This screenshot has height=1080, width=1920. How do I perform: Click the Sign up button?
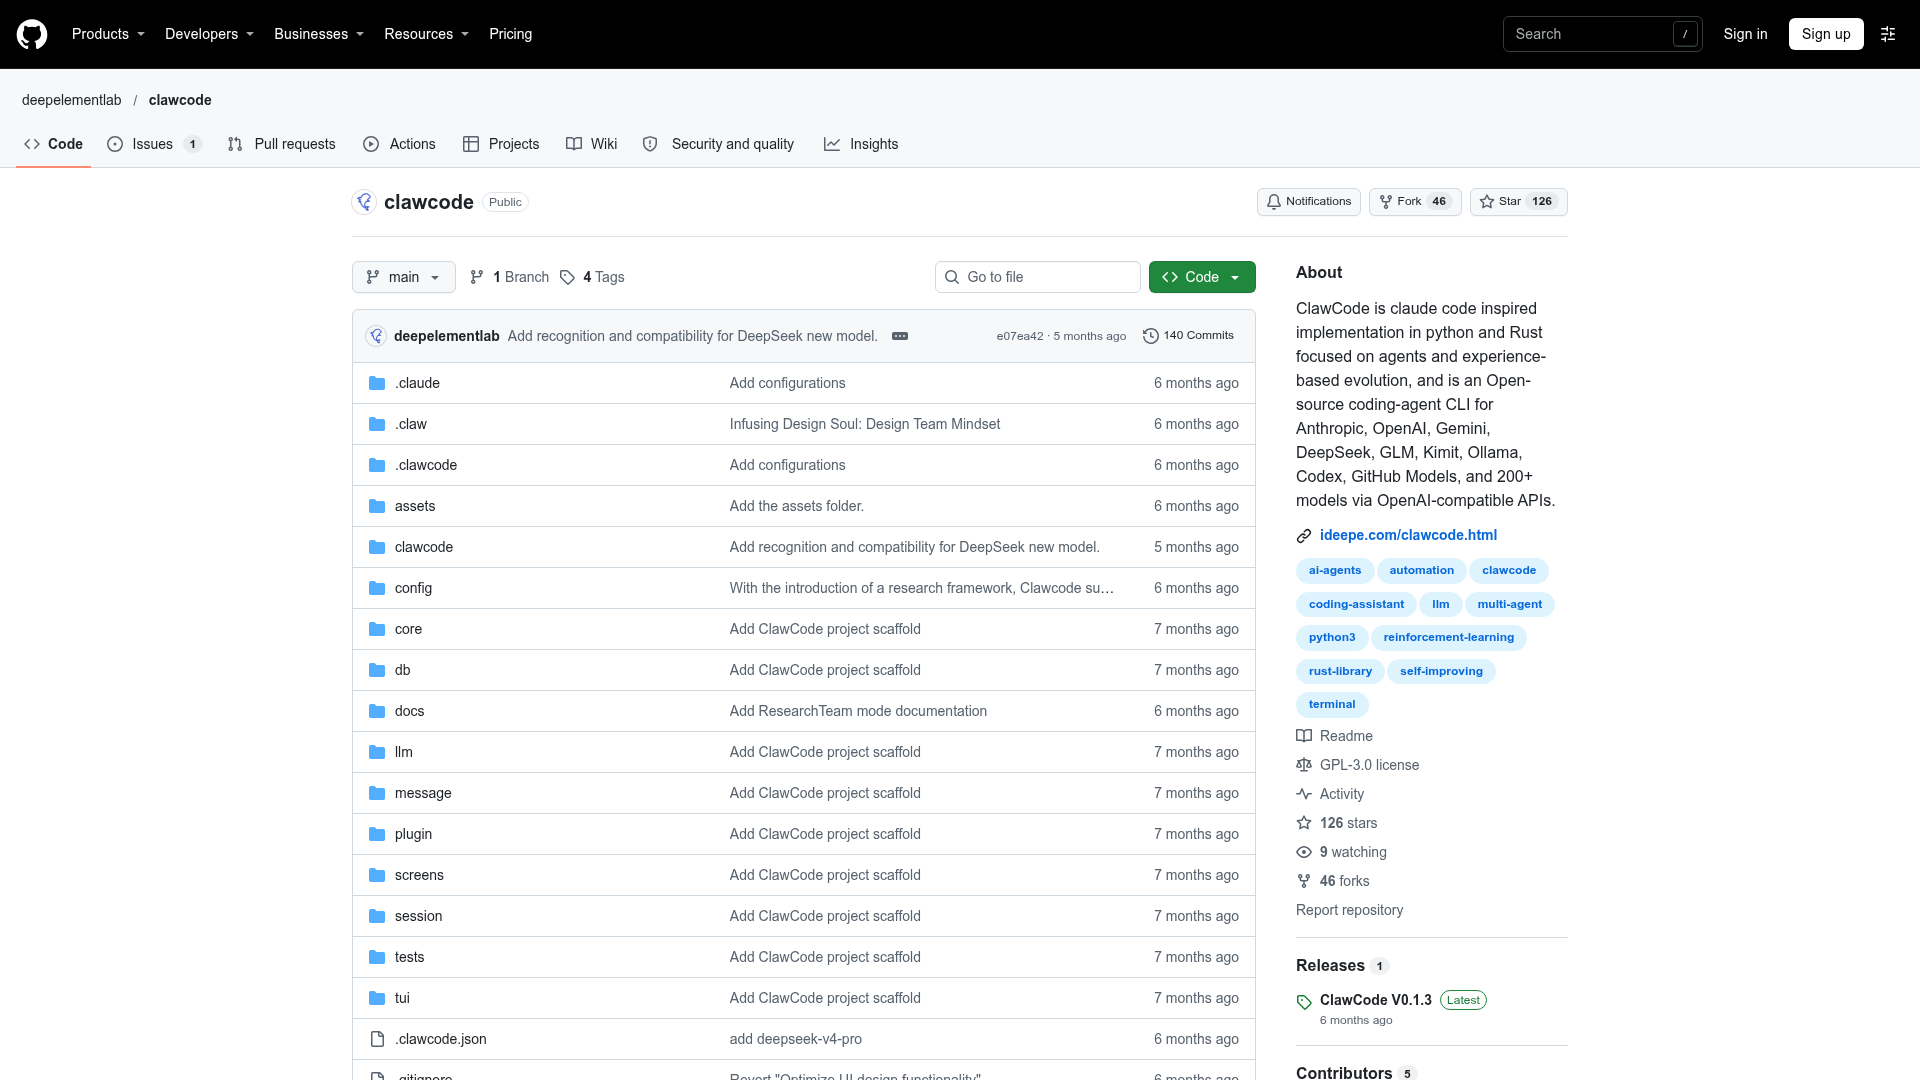pos(1826,34)
